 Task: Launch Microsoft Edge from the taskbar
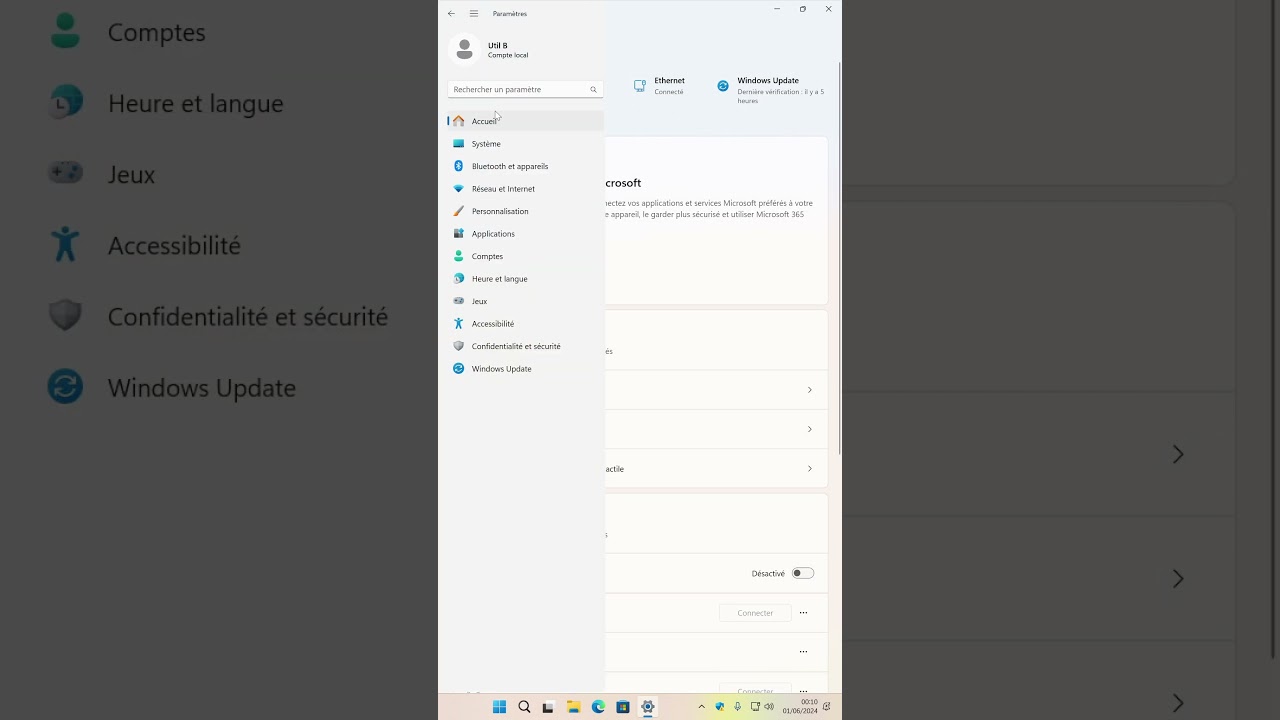click(x=598, y=707)
